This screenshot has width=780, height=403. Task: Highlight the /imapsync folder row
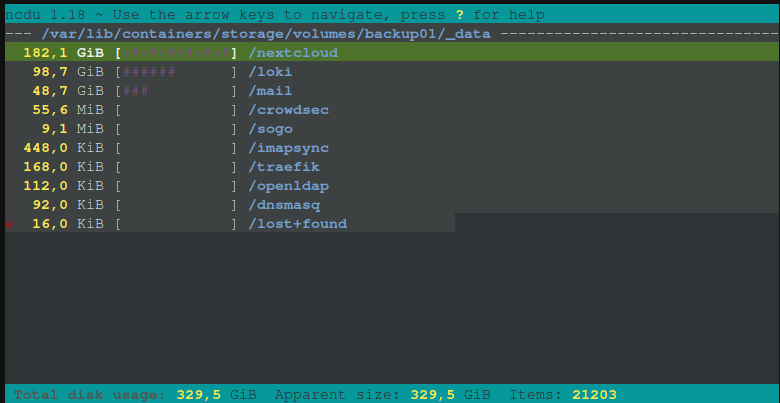(x=289, y=148)
